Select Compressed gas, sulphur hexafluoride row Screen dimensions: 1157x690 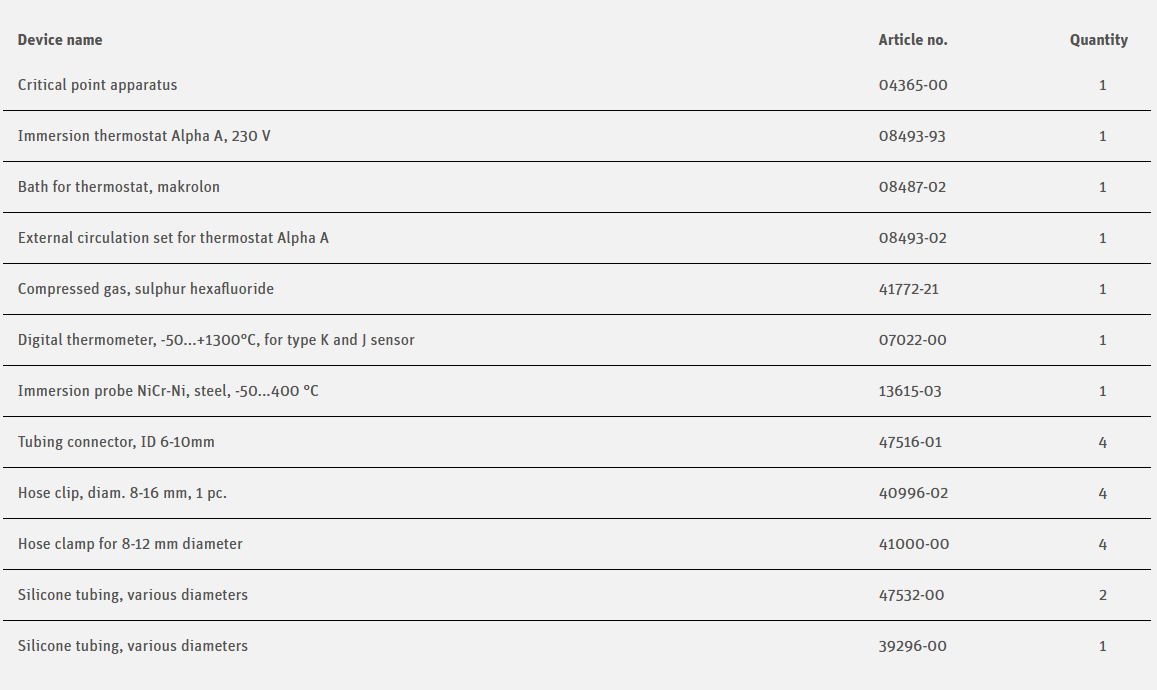click(146, 289)
